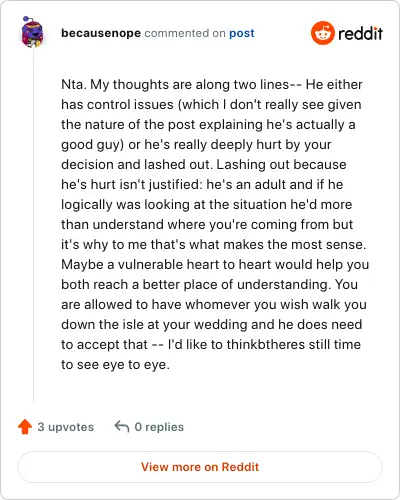Click the "commented on" header text
This screenshot has height=500, width=400.
[x=185, y=33]
